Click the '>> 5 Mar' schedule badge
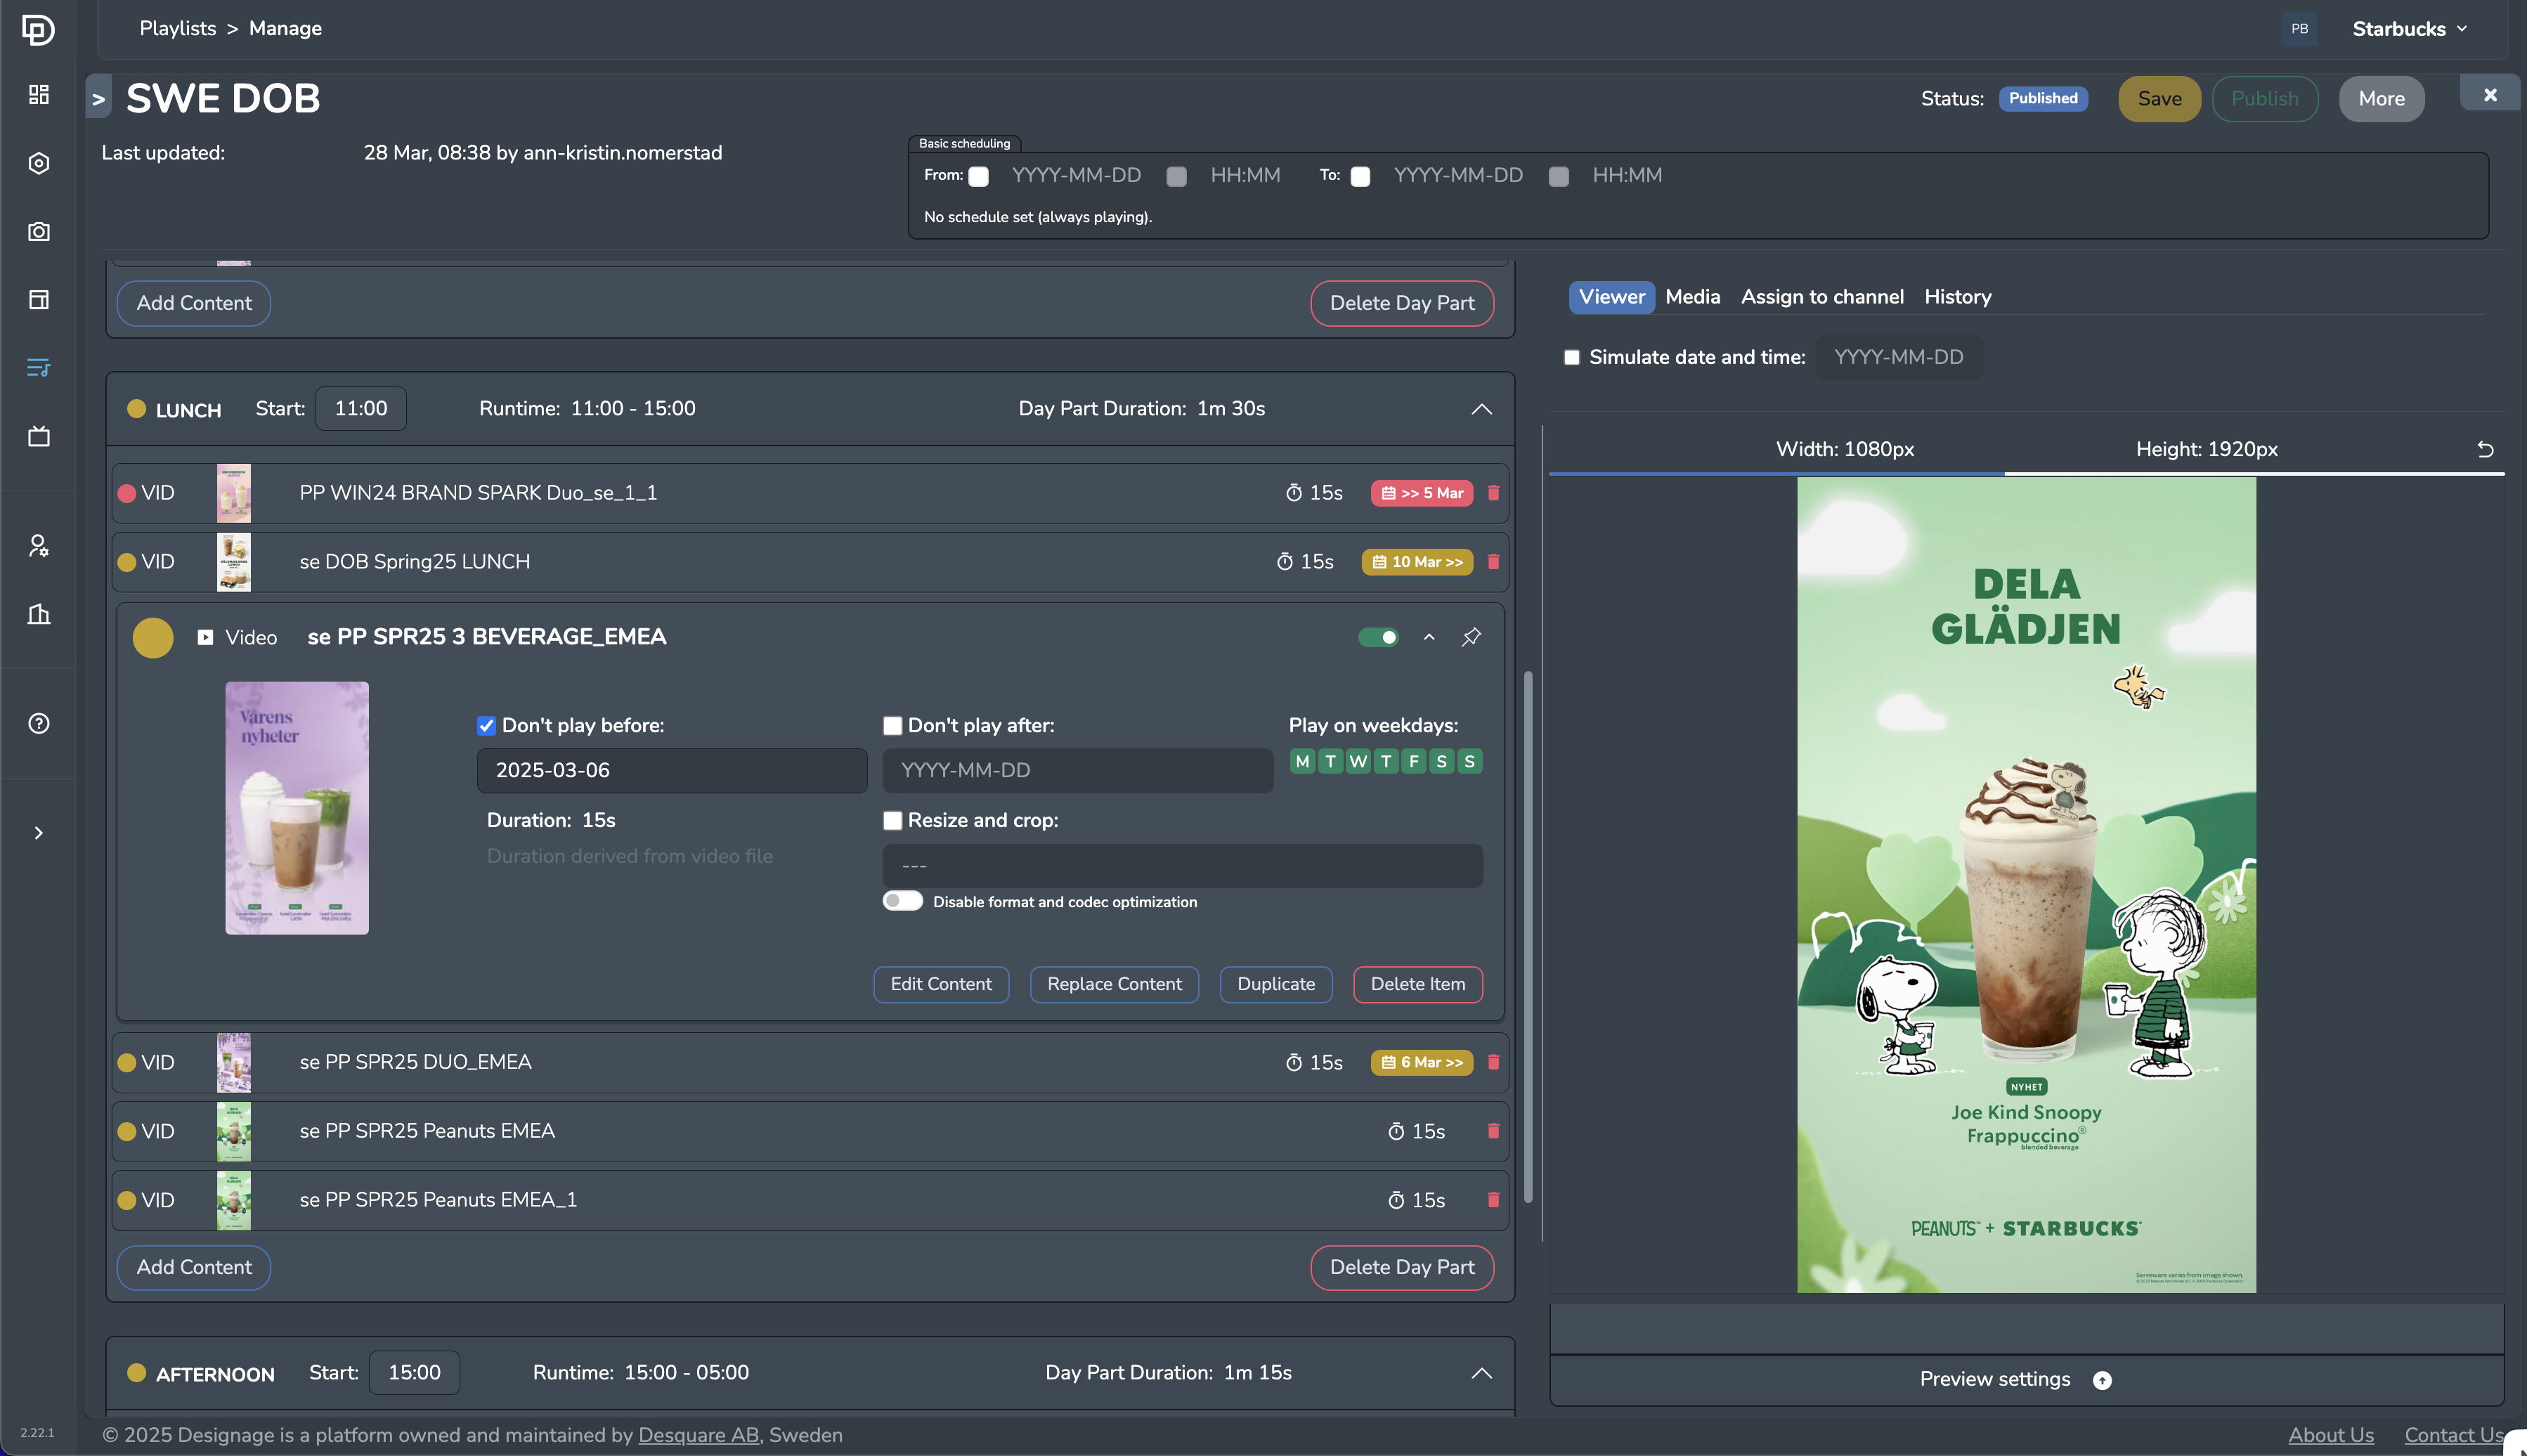The image size is (2527, 1456). [1421, 493]
